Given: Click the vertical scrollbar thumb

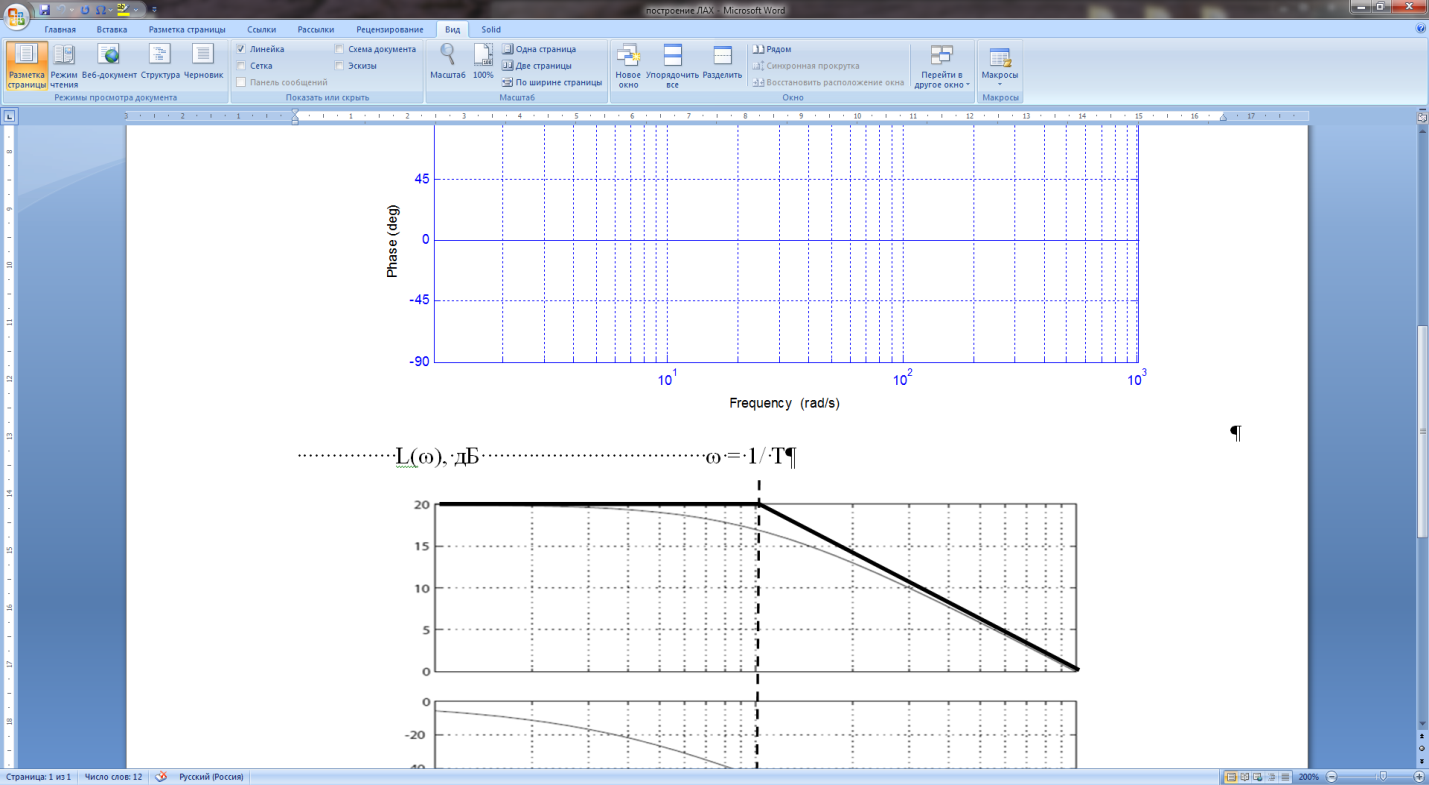Looking at the screenshot, I should [1422, 432].
